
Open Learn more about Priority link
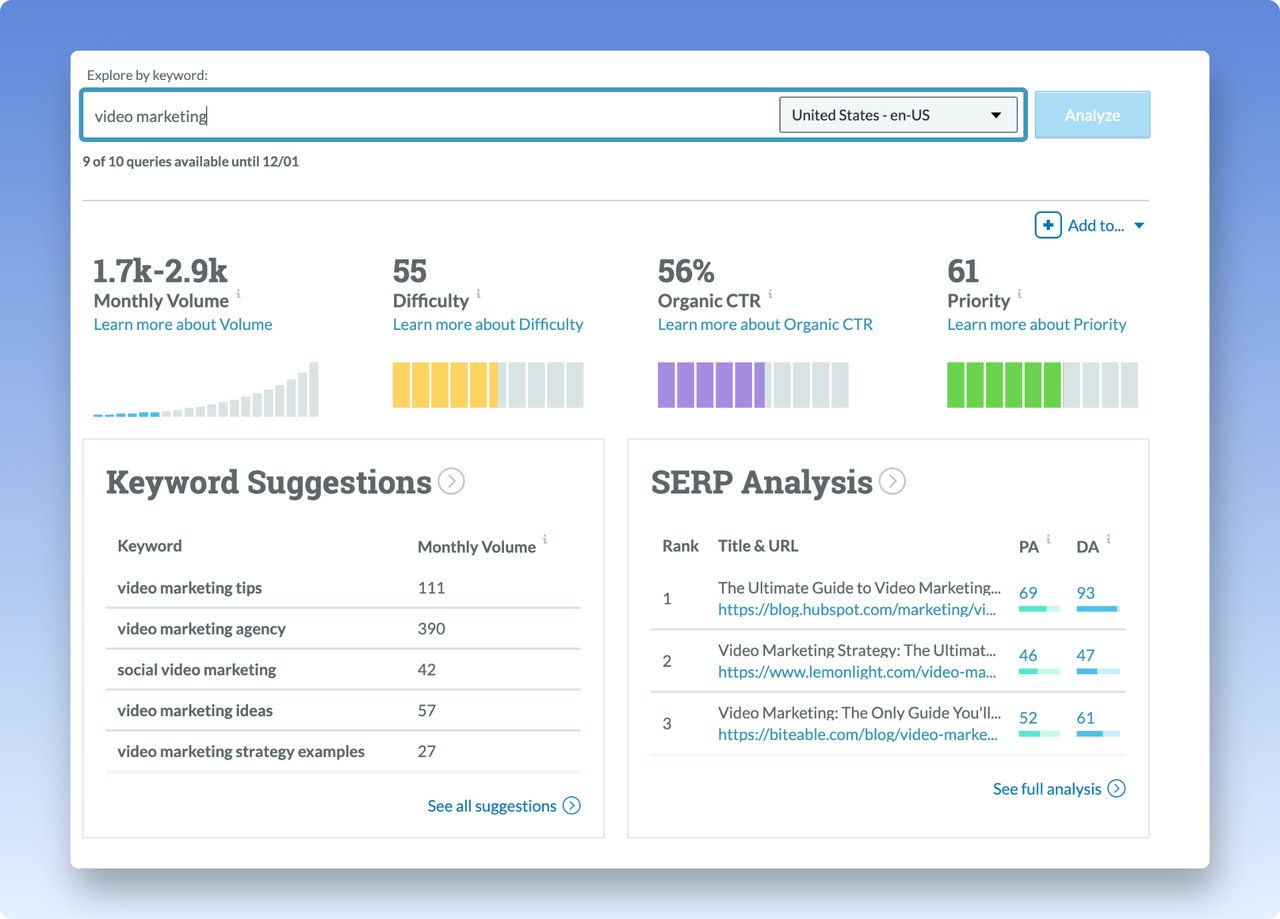pos(1037,324)
